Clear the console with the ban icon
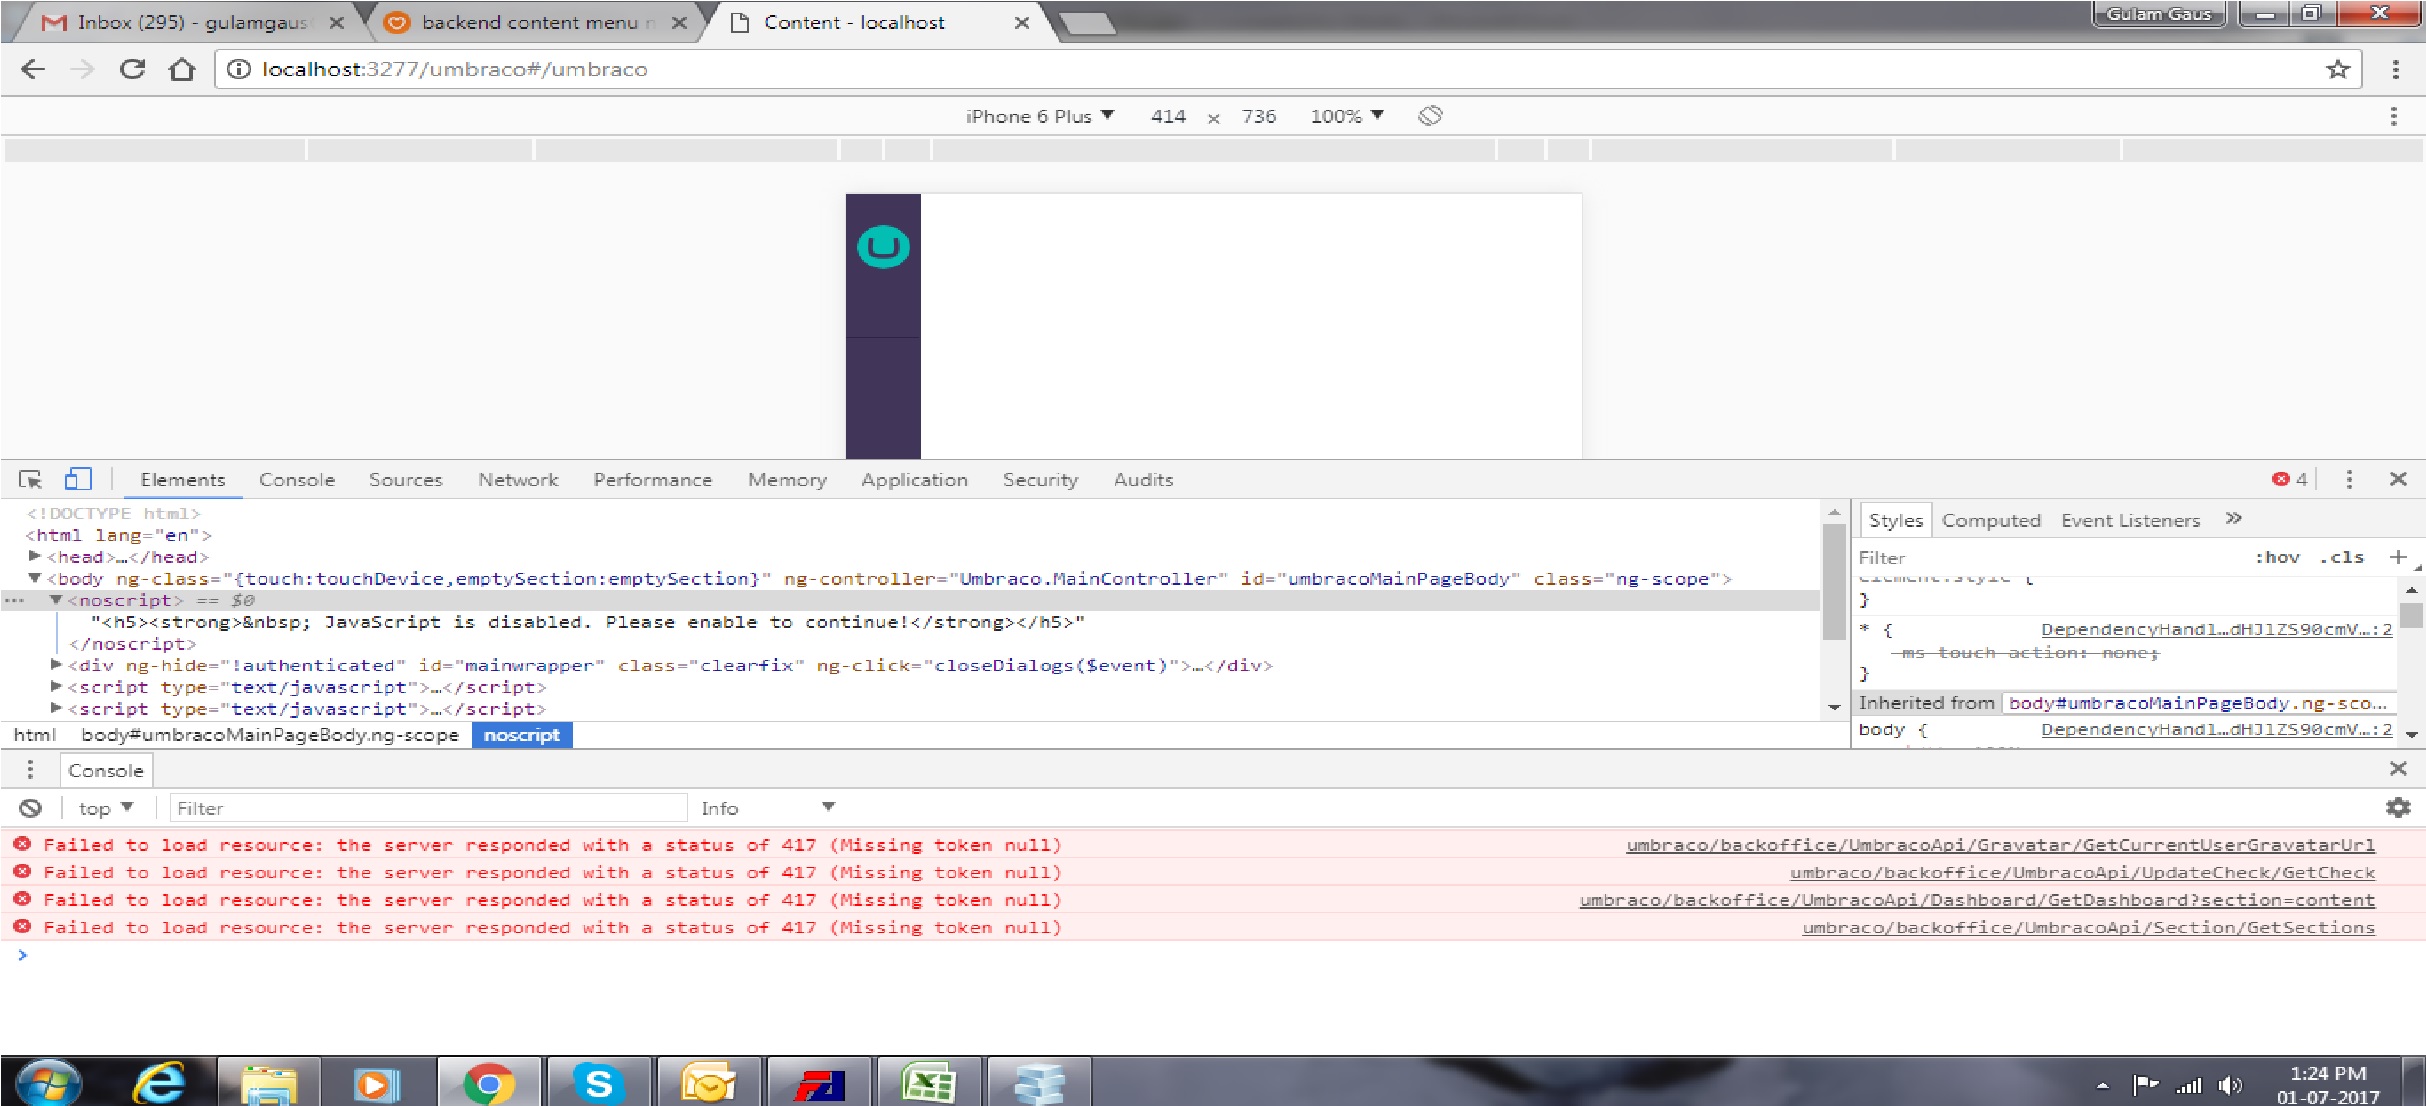 pos(31,808)
